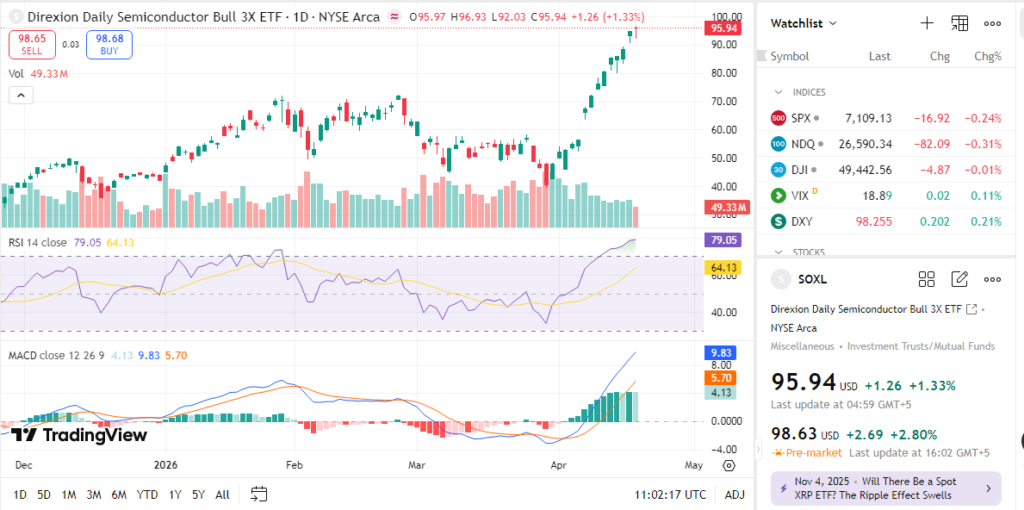Open SOXL details grid layout icon
Image resolution: width=1024 pixels, height=510 pixels.
926,279
